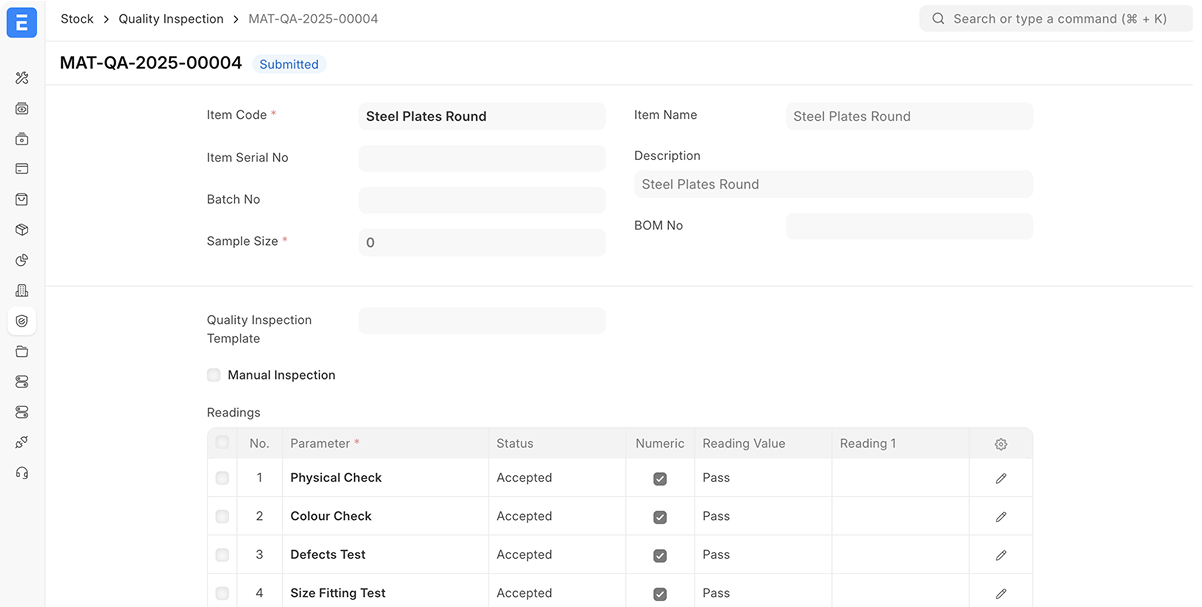Open the building sidebar icon
Screen dimensions: 1202x607
coord(22,291)
